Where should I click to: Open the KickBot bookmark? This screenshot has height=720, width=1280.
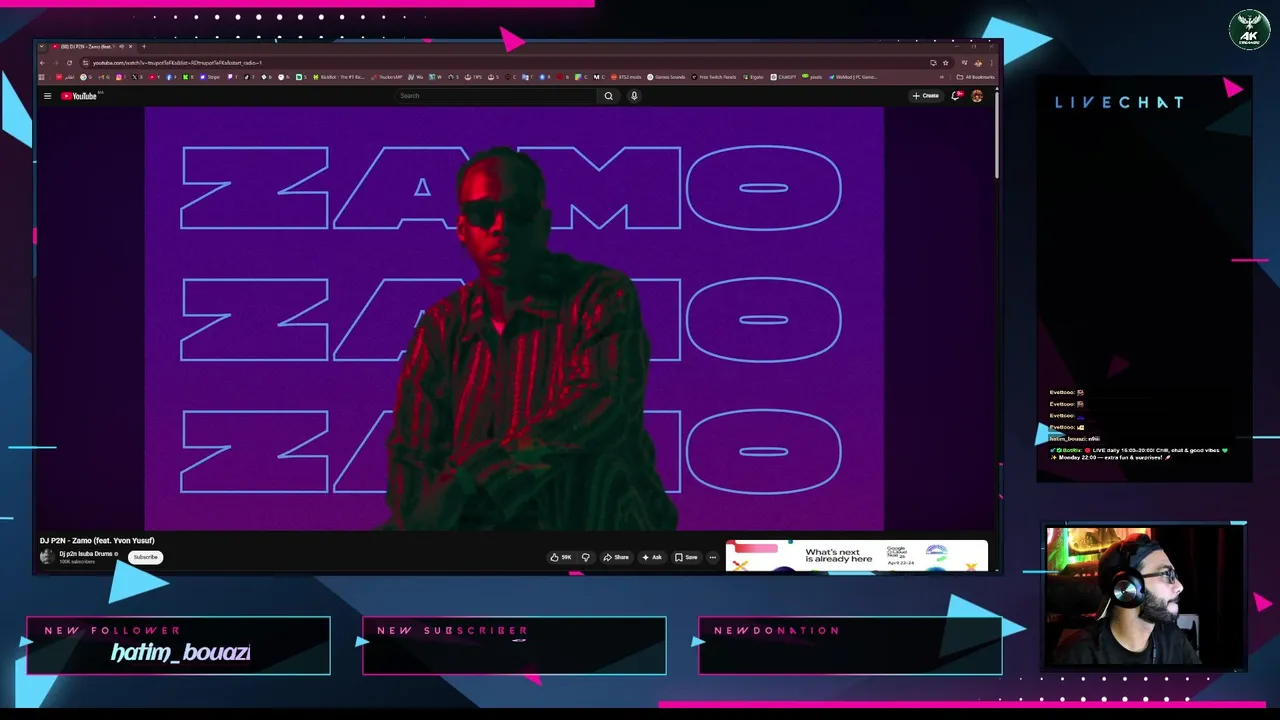coord(338,77)
